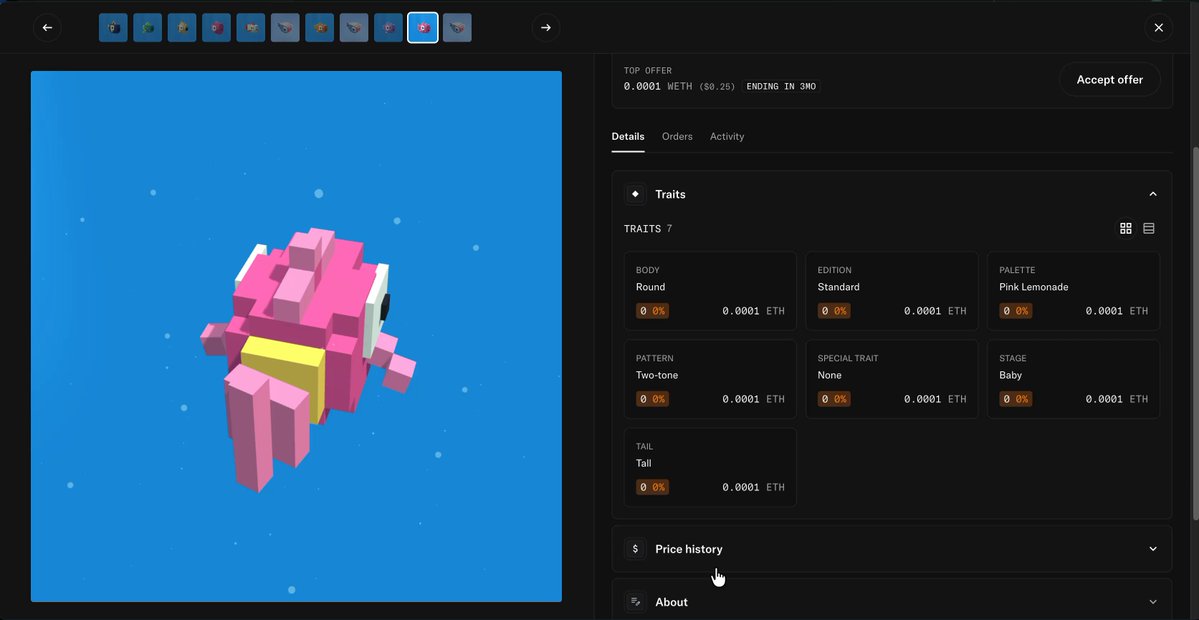Screen dimensions: 1199x620
Task: Click the icon beside the About heading
Action: click(635, 602)
